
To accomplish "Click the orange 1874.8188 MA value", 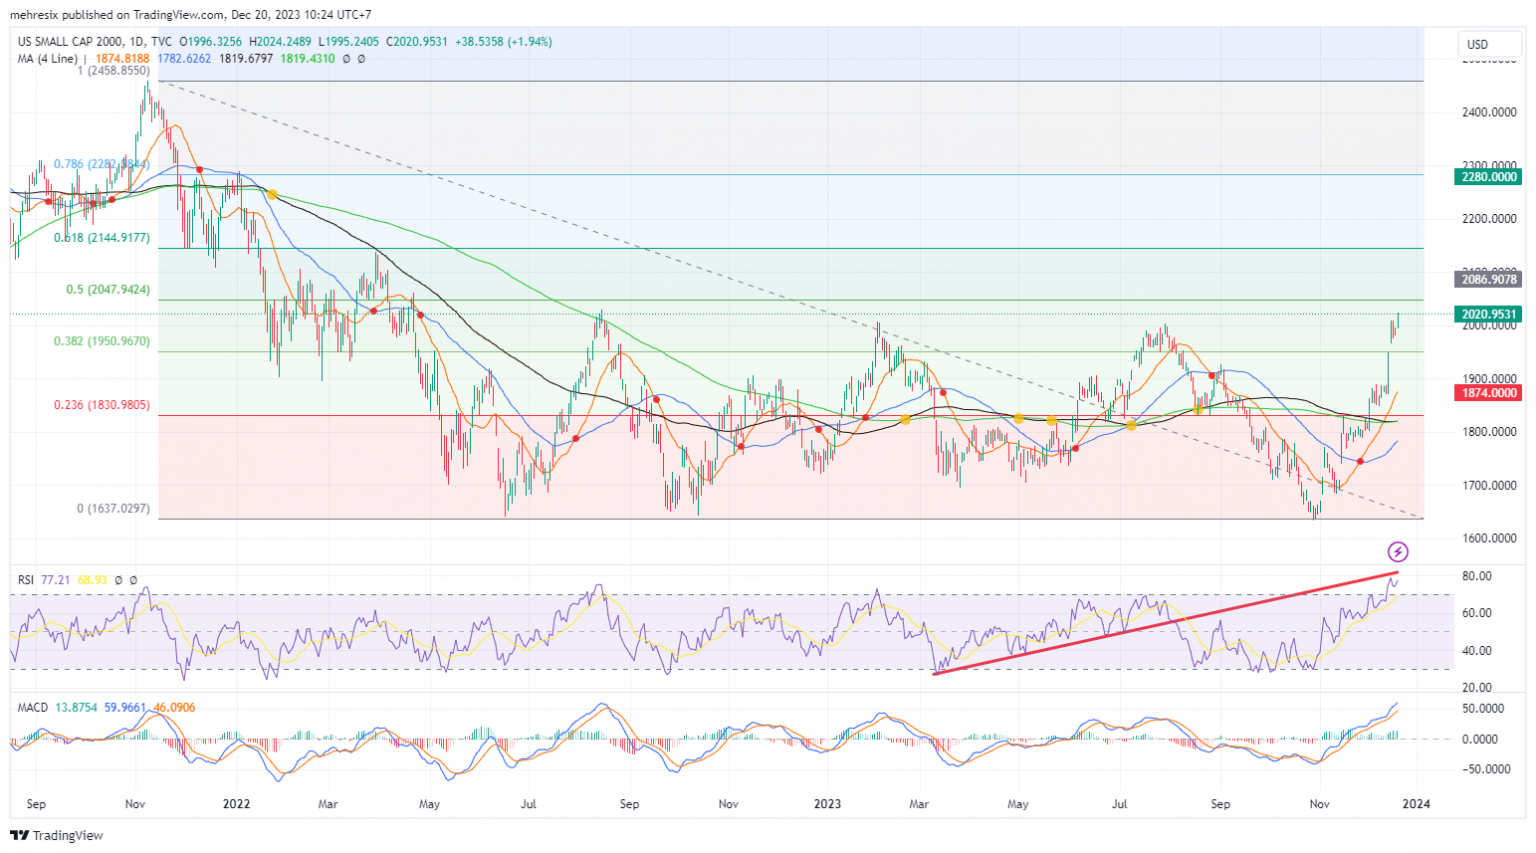I will [x=121, y=59].
